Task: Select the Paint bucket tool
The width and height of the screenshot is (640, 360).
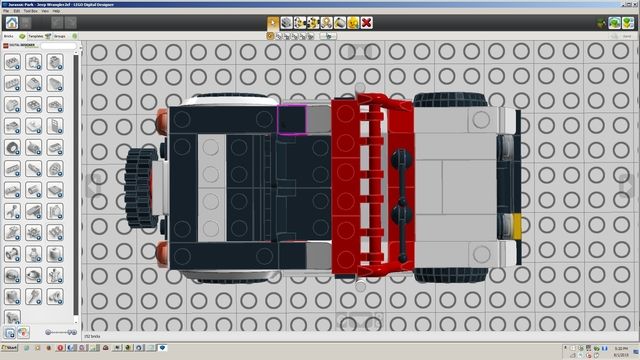Action: pos(340,23)
